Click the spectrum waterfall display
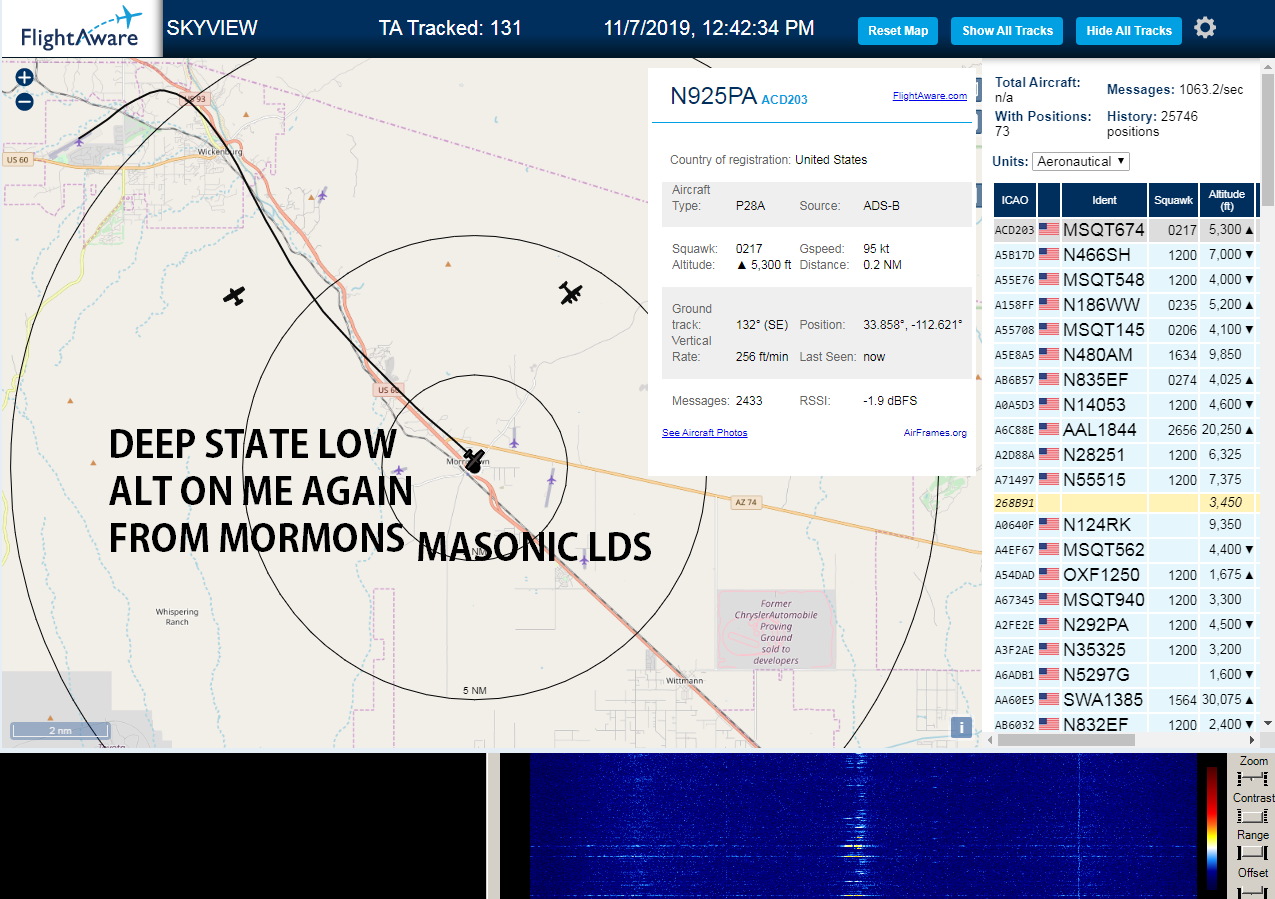This screenshot has height=899, width=1275. click(x=863, y=826)
